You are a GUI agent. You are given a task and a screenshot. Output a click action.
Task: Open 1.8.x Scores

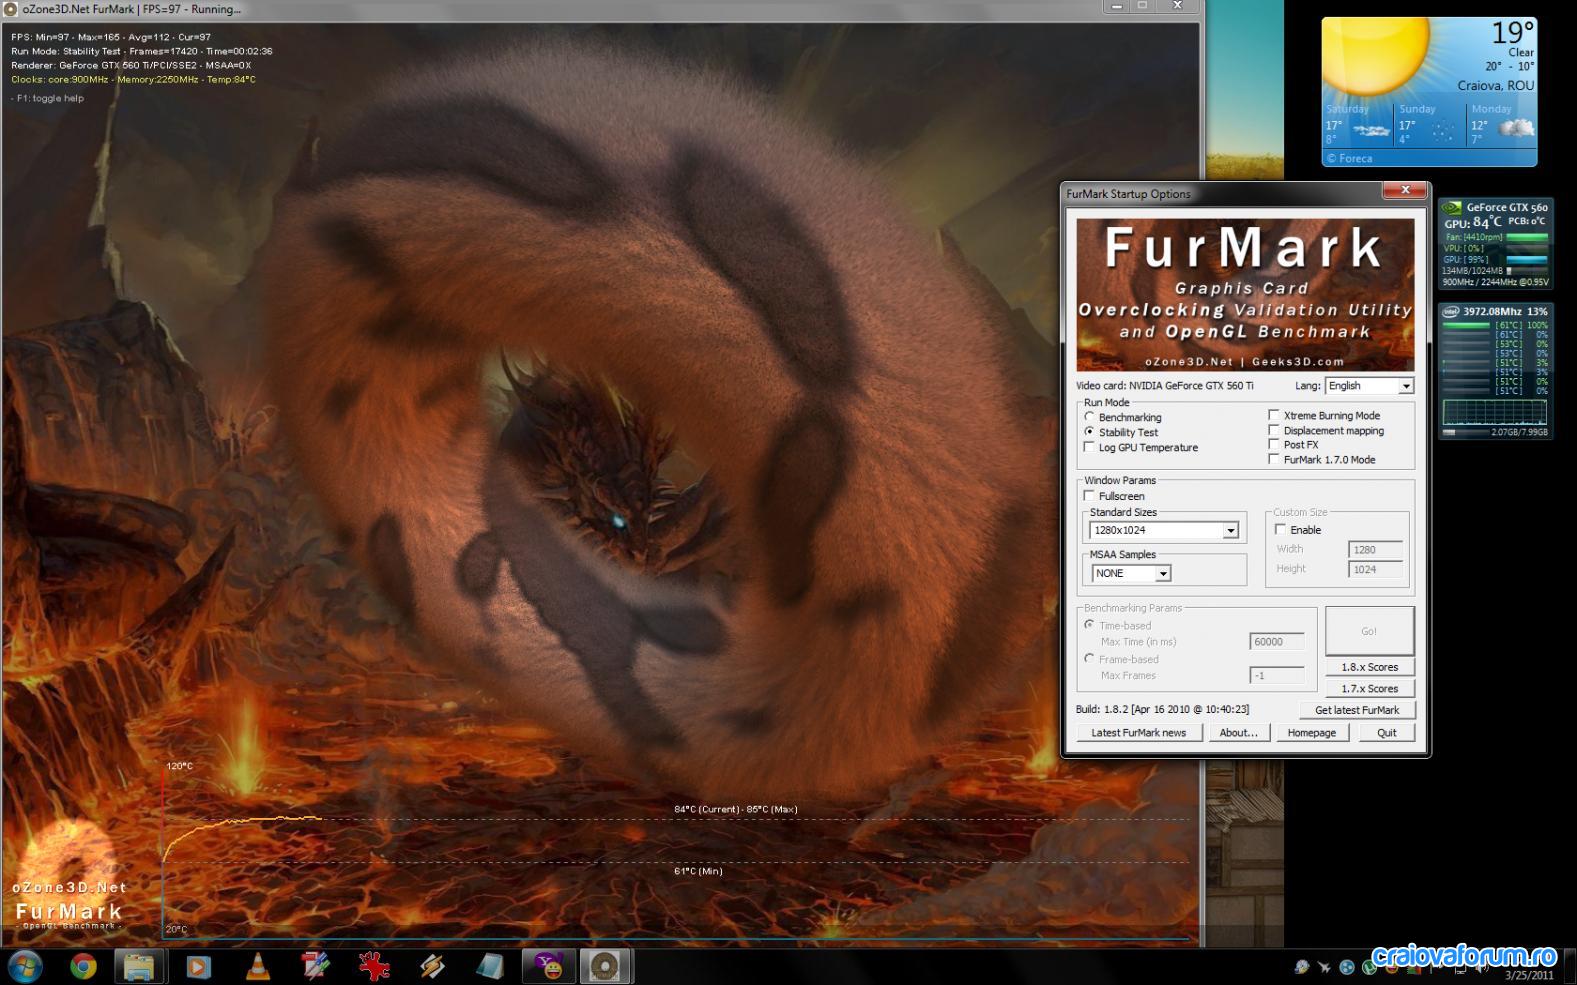pyautogui.click(x=1369, y=667)
